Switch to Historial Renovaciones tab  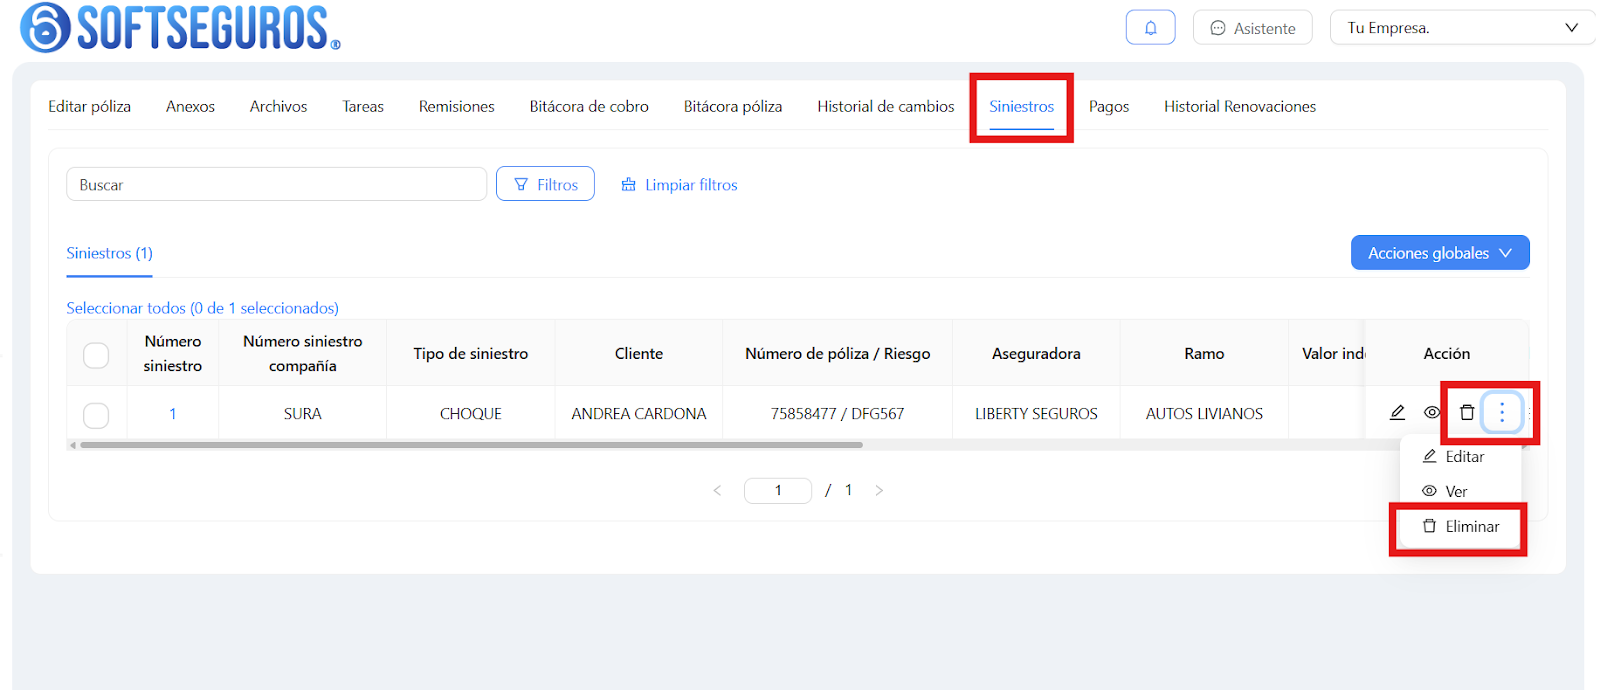[1240, 106]
